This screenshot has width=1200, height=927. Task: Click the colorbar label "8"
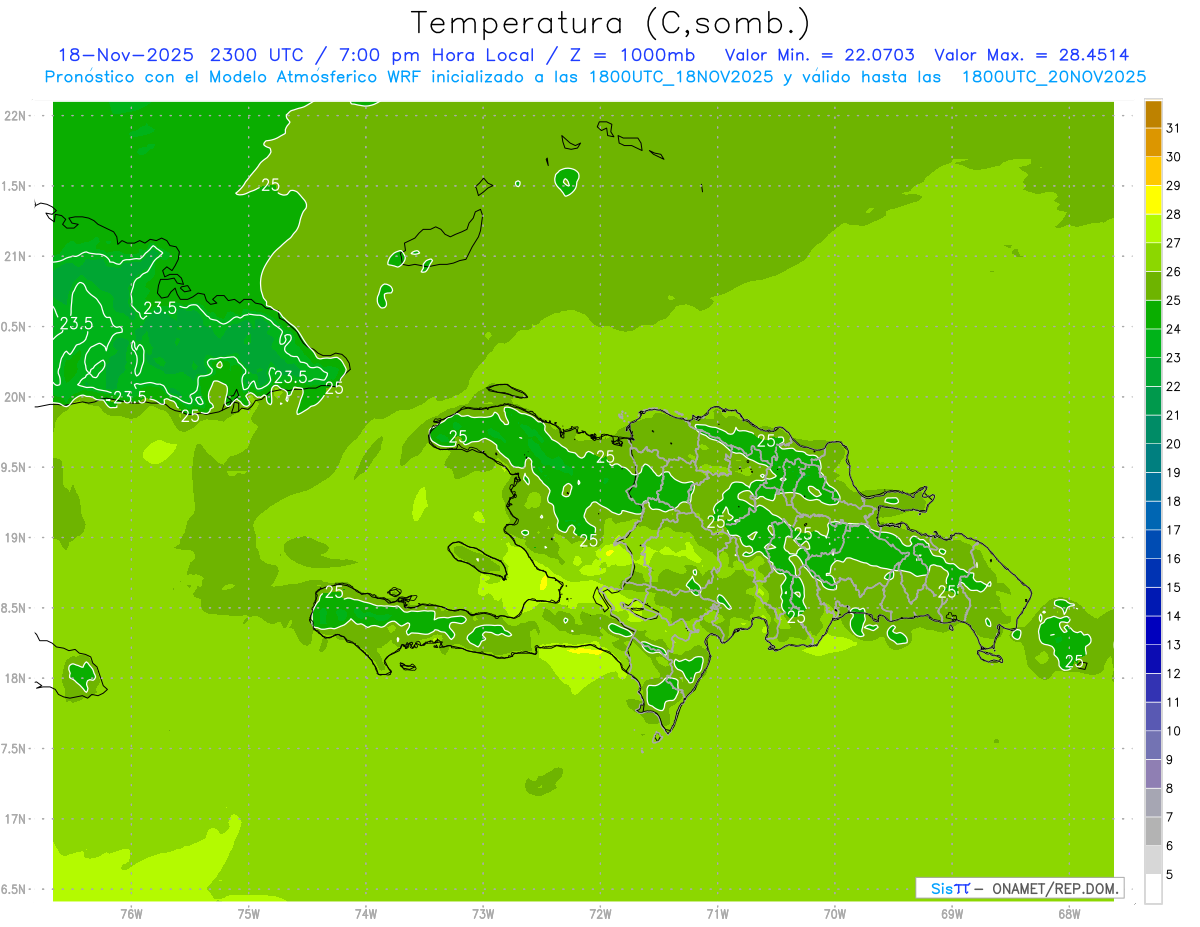(1169, 788)
